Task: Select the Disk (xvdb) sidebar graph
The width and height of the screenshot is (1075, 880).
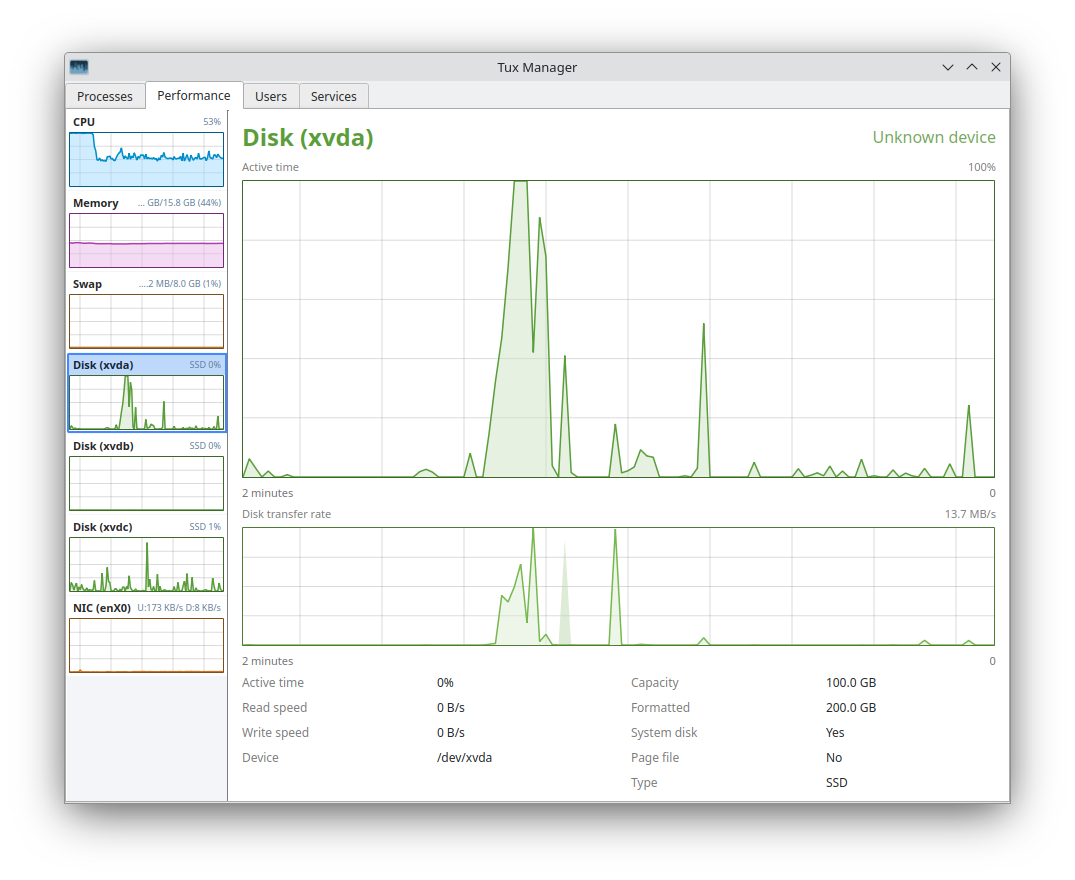Action: pos(147,483)
